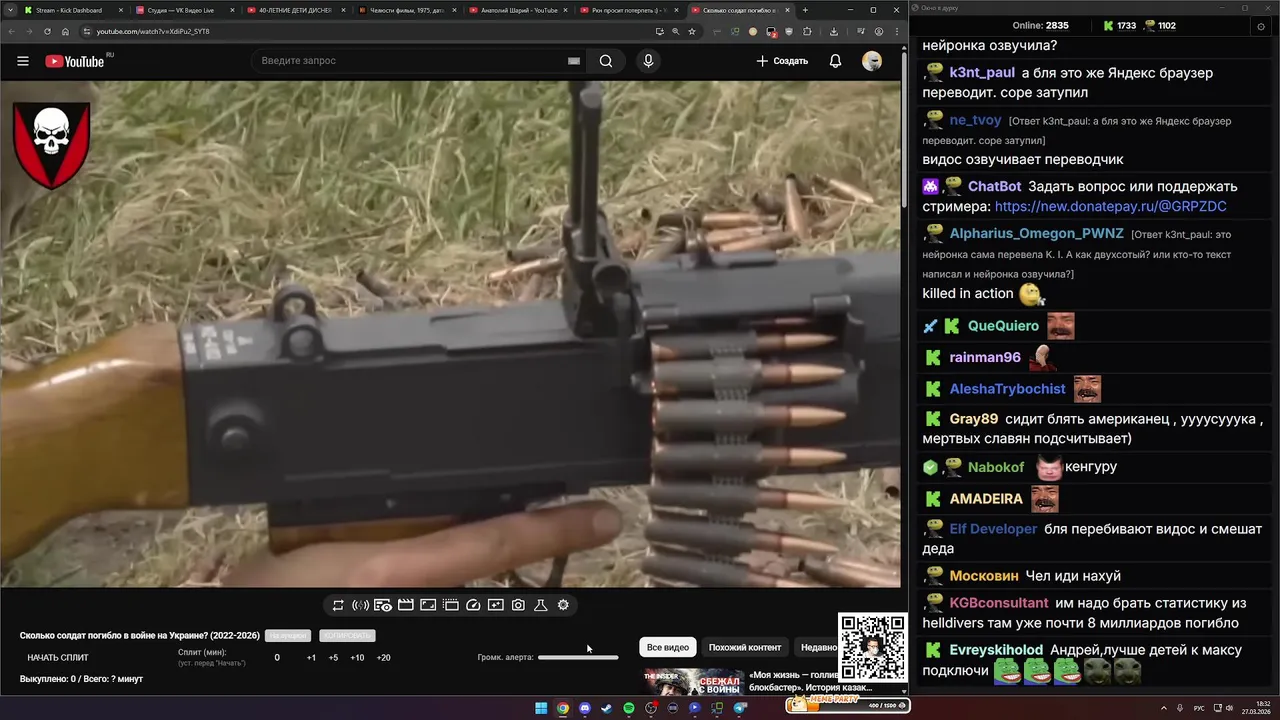Click the add-screen plus icon in video toolbar
This screenshot has height=720, width=1280.
coord(496,605)
